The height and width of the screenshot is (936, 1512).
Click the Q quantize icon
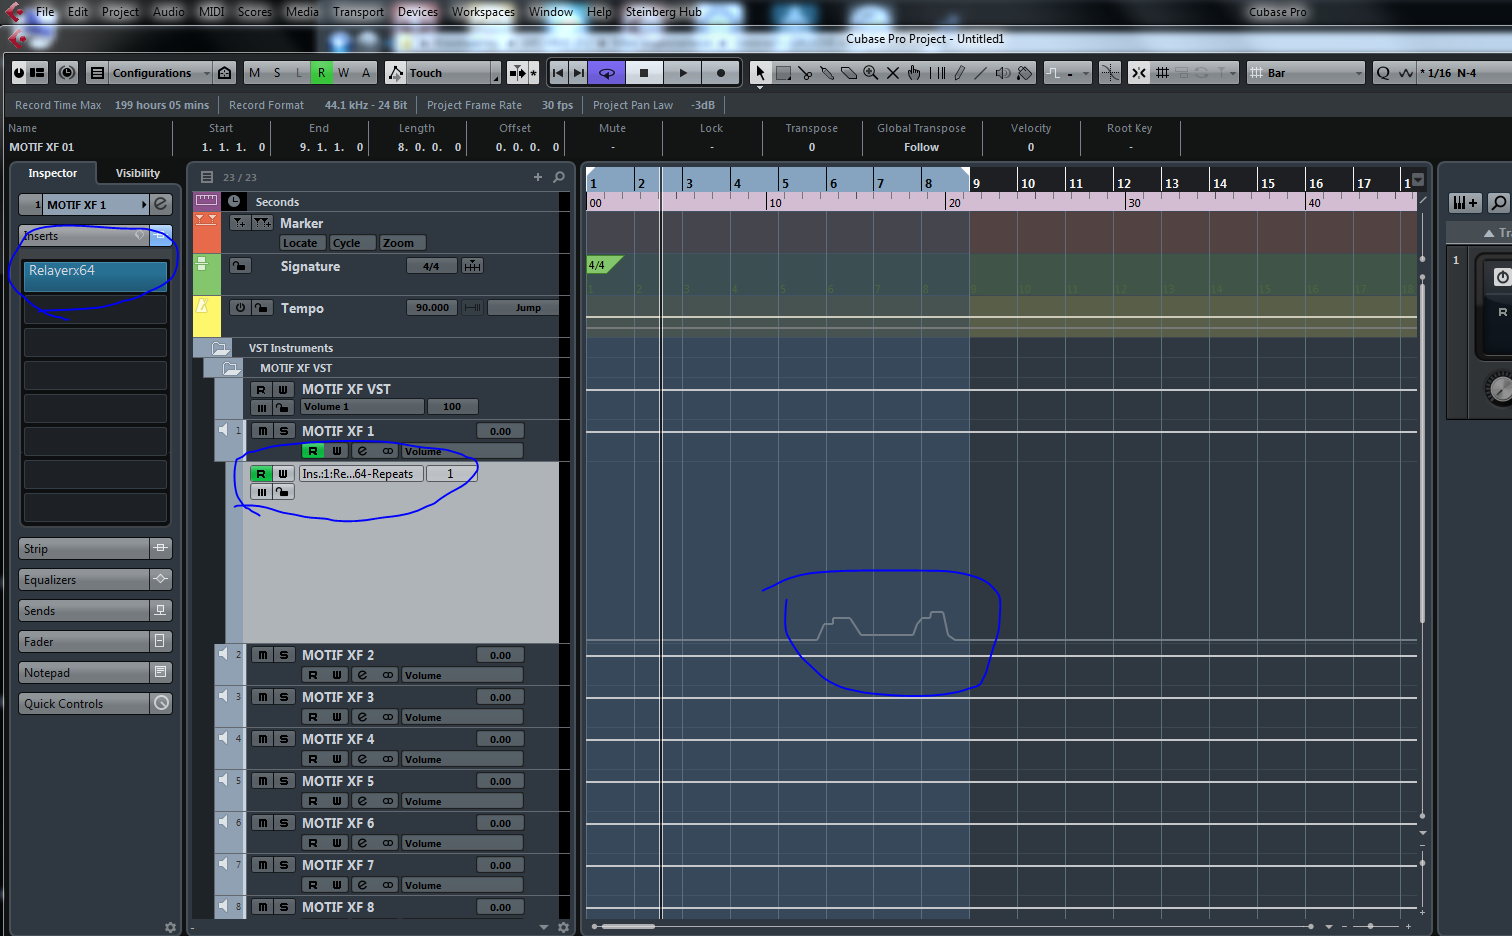[1383, 73]
